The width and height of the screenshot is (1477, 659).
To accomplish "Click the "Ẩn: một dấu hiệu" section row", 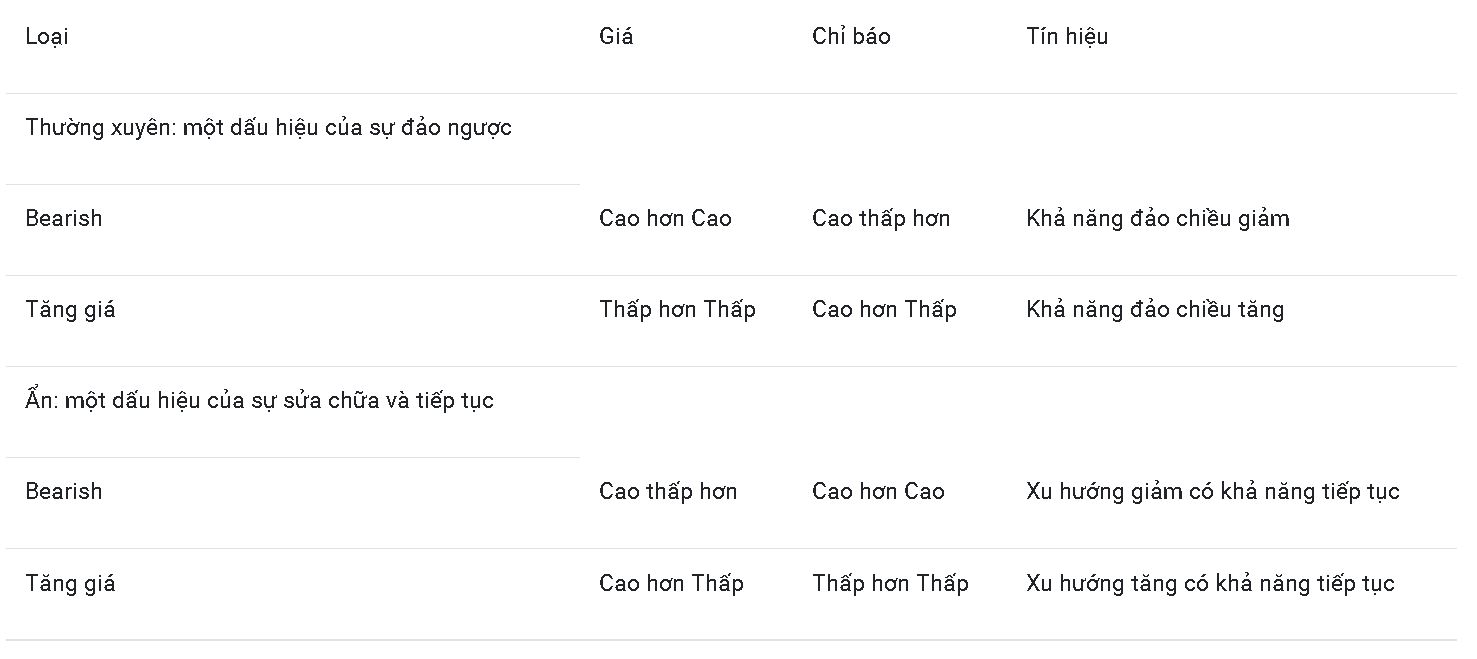I will click(259, 401).
